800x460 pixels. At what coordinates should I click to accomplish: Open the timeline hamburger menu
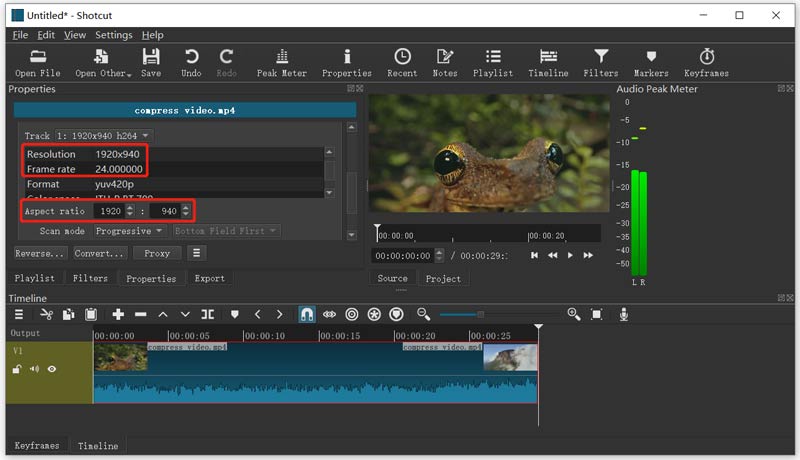19,314
